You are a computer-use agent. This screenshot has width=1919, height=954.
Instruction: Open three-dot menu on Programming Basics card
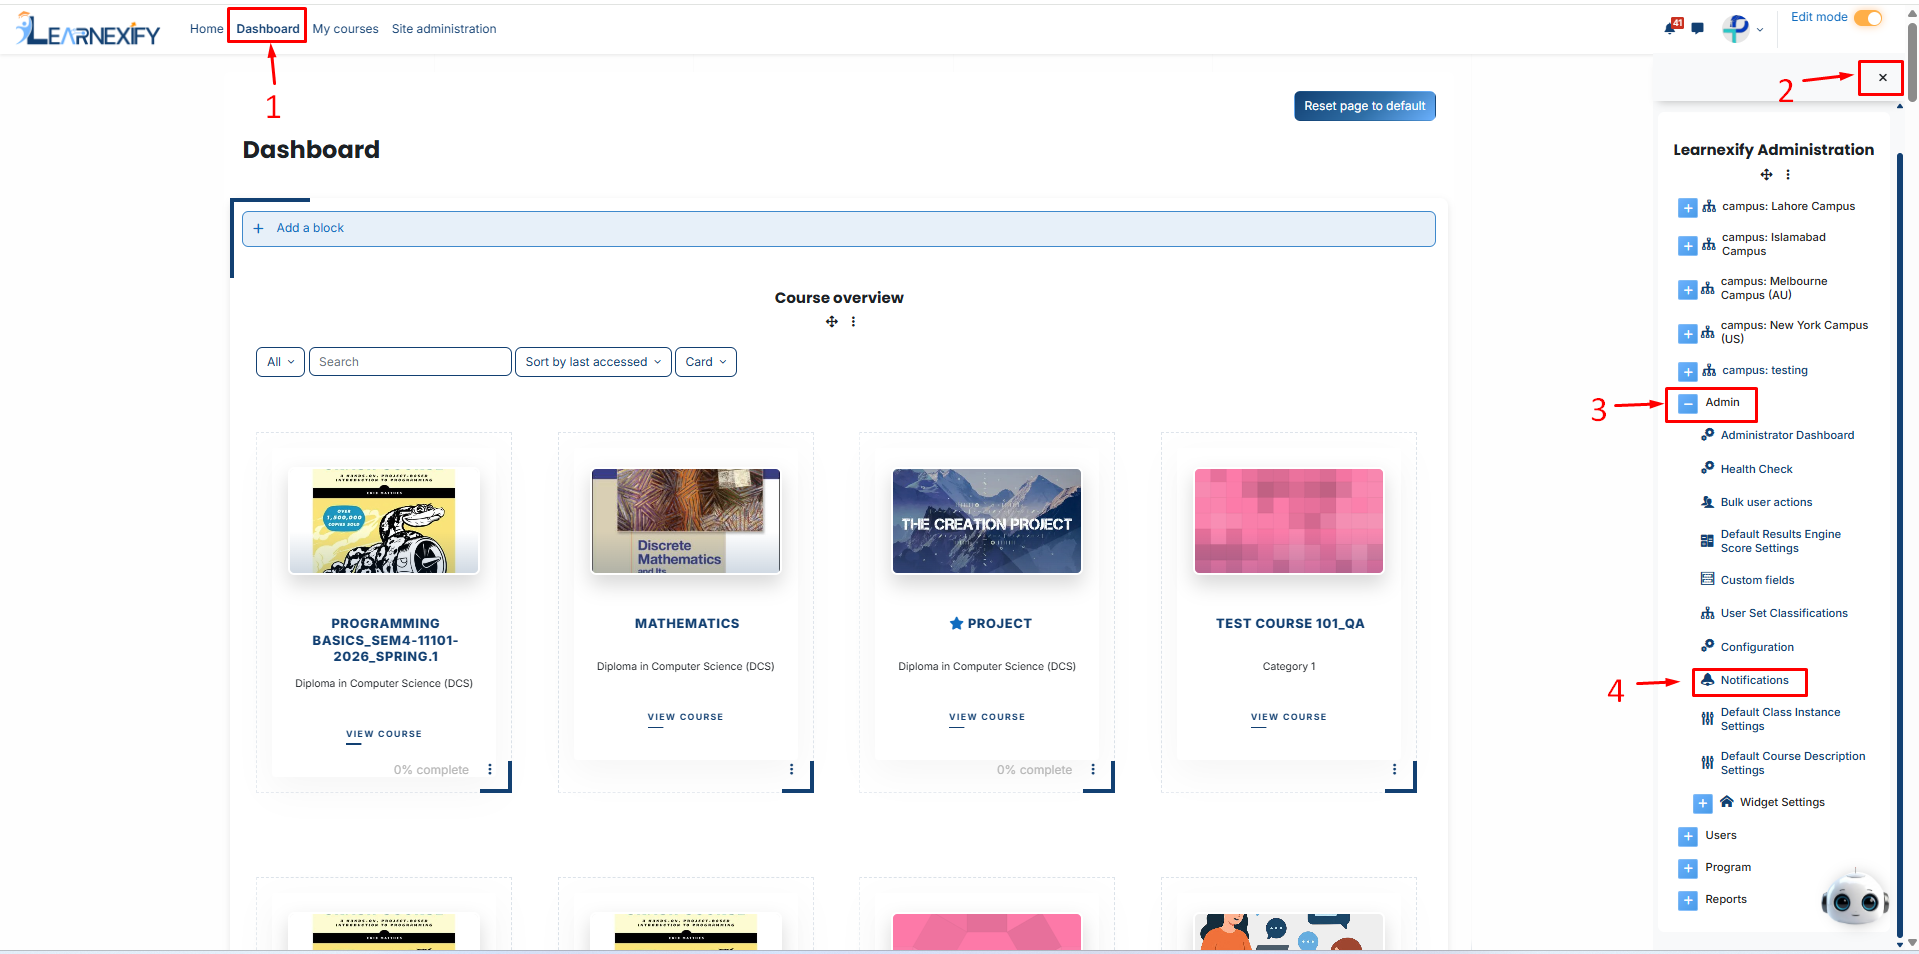tap(490, 769)
